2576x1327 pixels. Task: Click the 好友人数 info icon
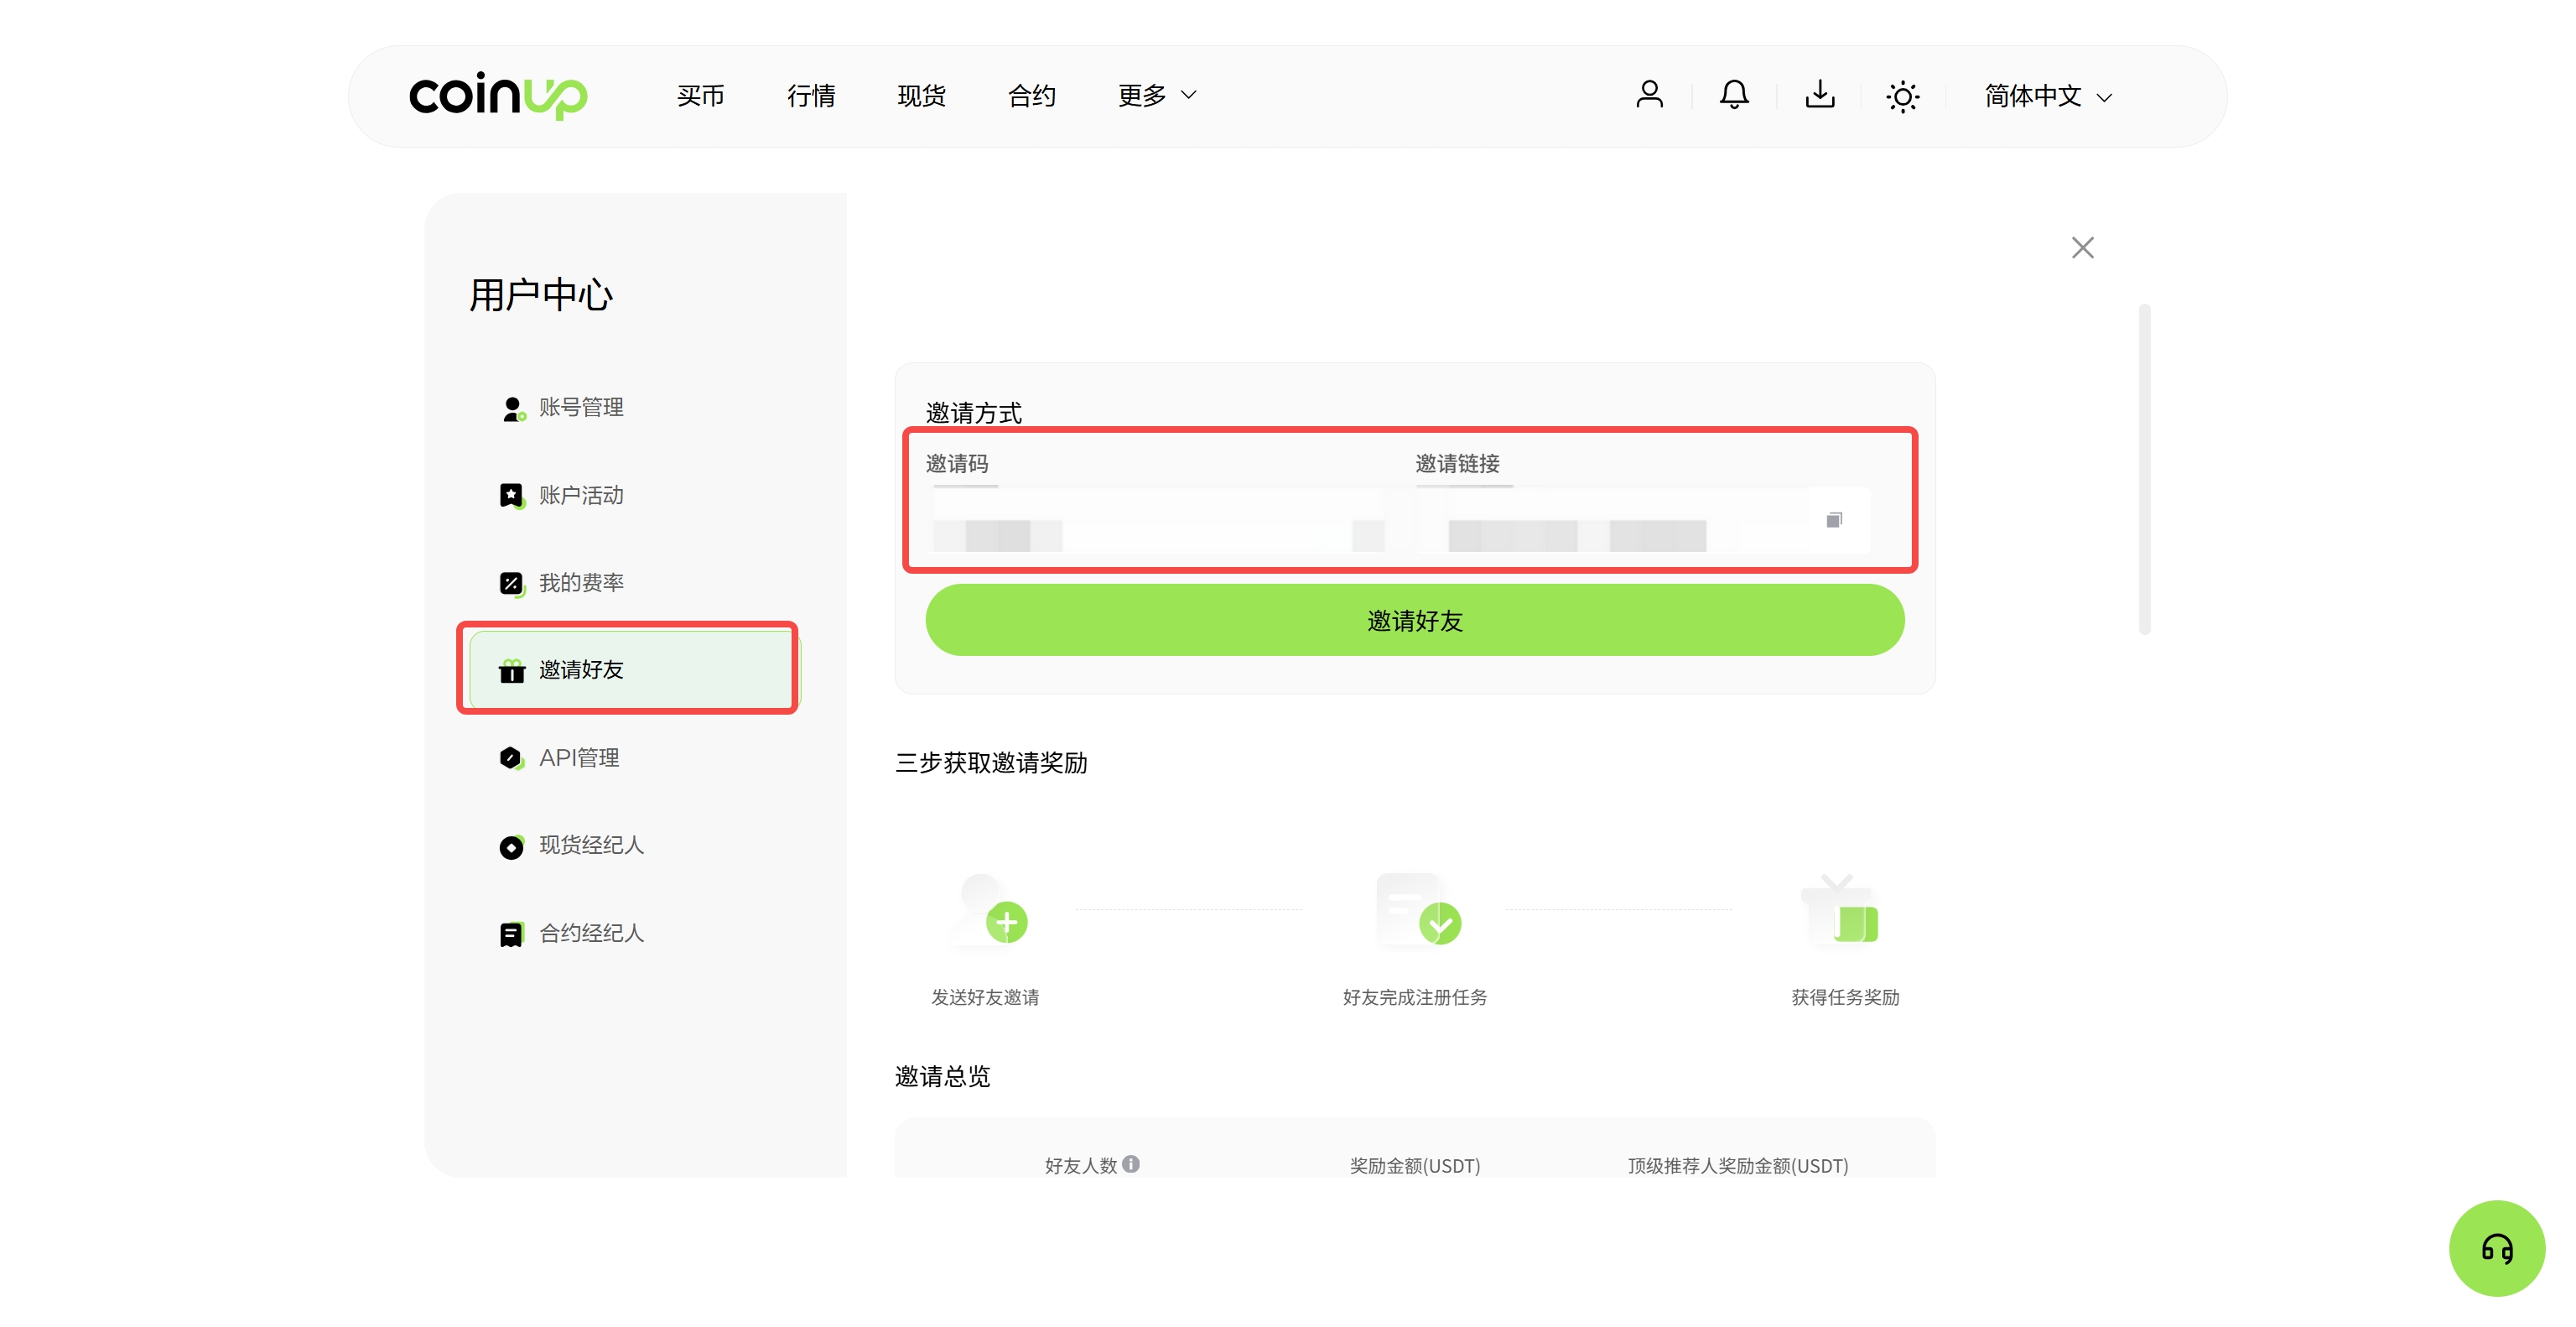[x=1130, y=1164]
